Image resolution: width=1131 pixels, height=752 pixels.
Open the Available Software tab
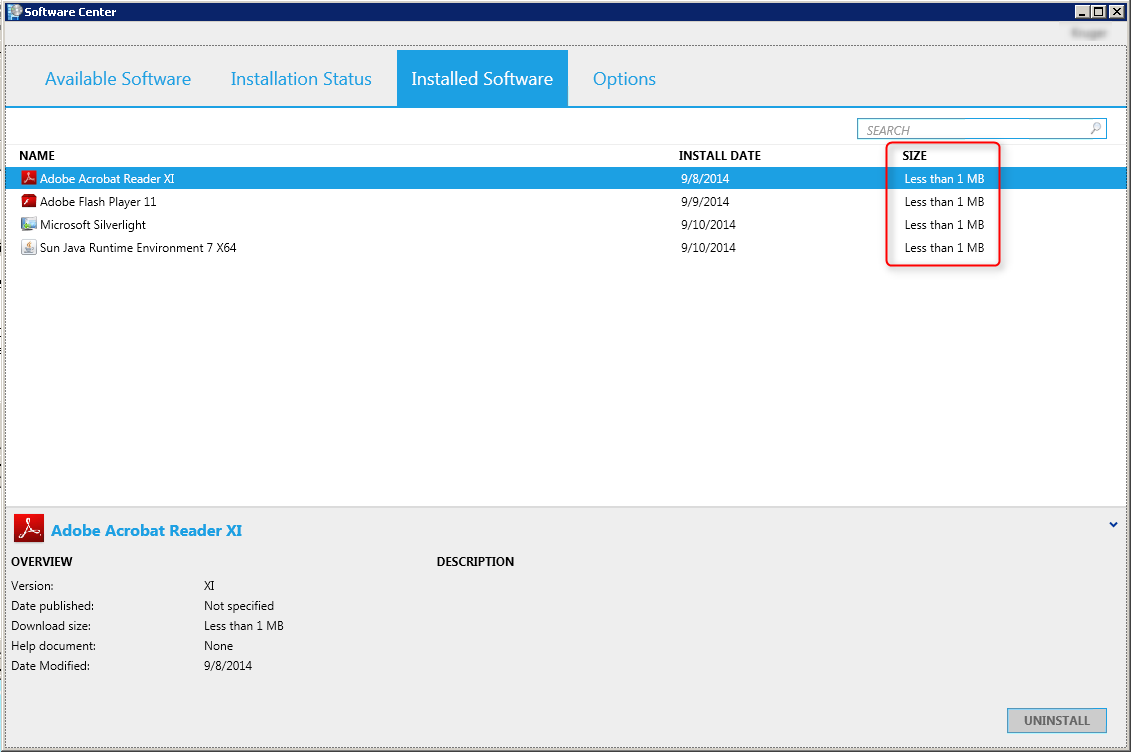click(x=118, y=79)
